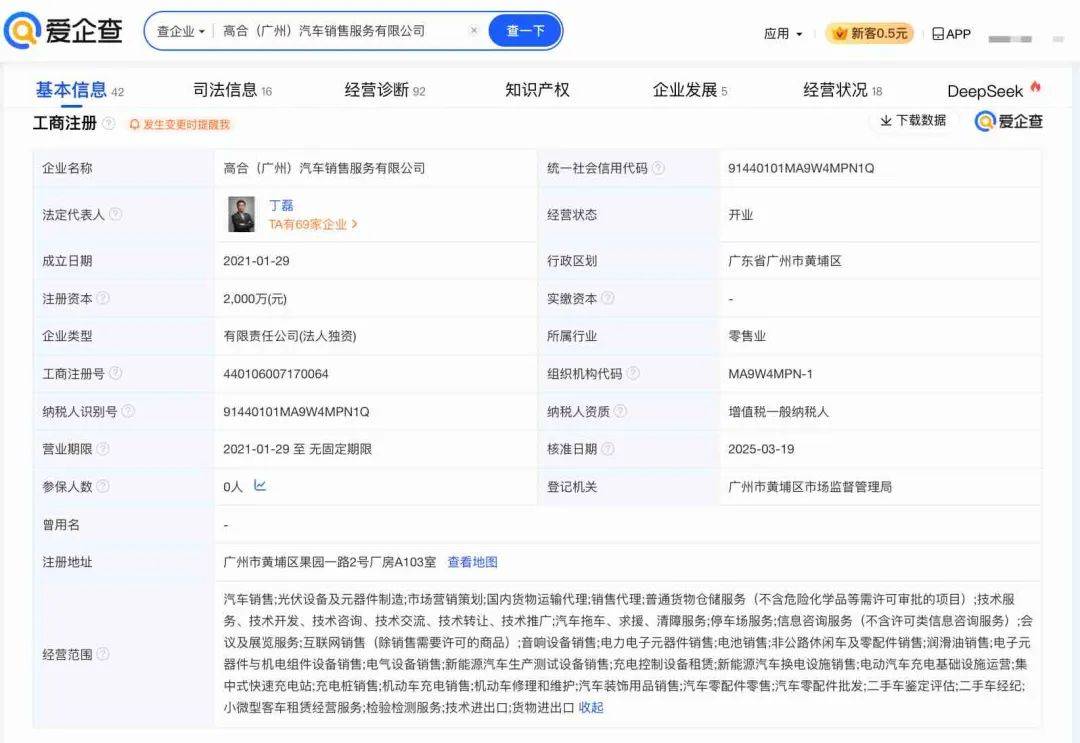Click the 查一下 search button
The image size is (1080, 743).
point(525,31)
